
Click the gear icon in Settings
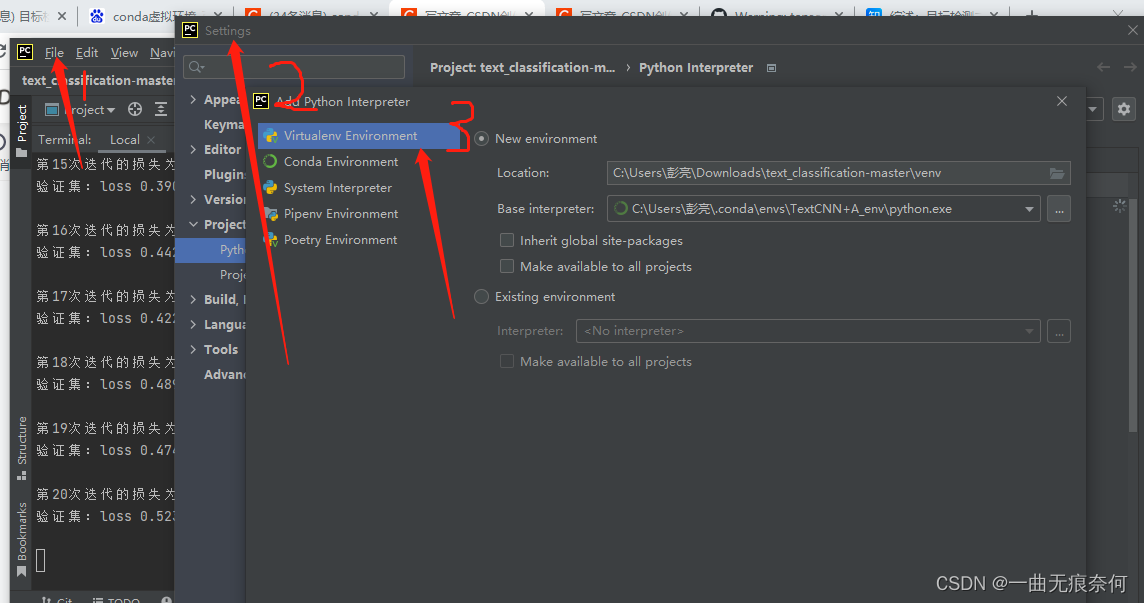click(1124, 109)
